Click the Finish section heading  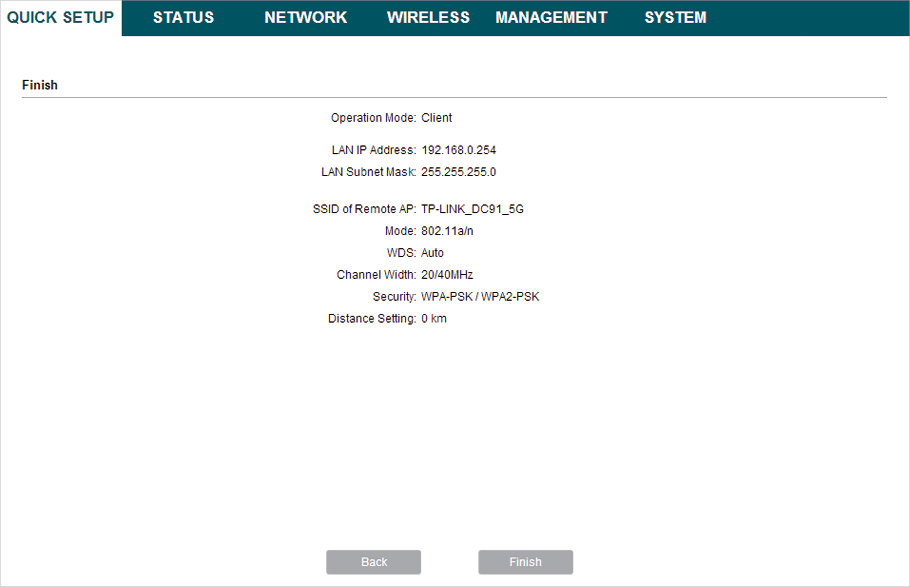[40, 85]
